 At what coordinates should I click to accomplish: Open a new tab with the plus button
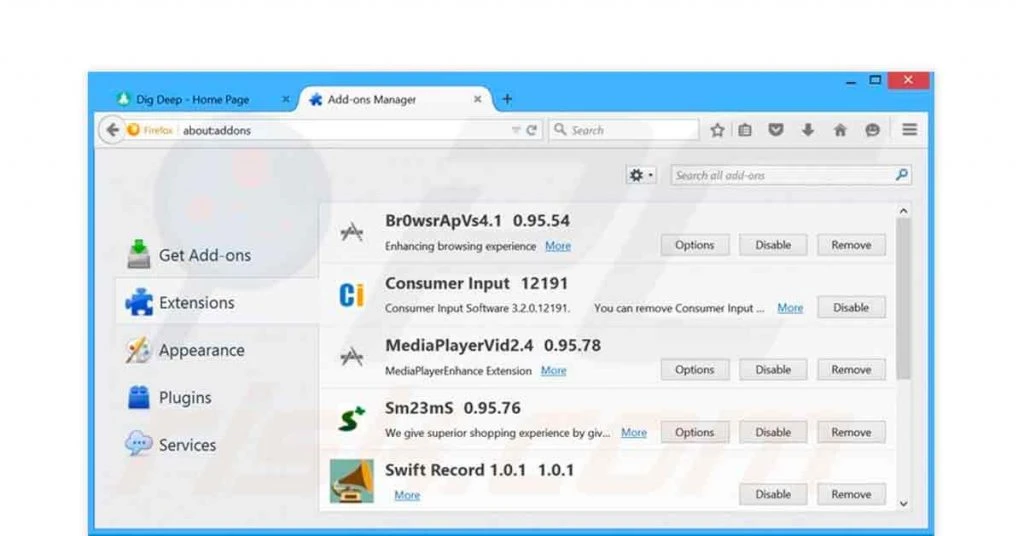tap(507, 99)
